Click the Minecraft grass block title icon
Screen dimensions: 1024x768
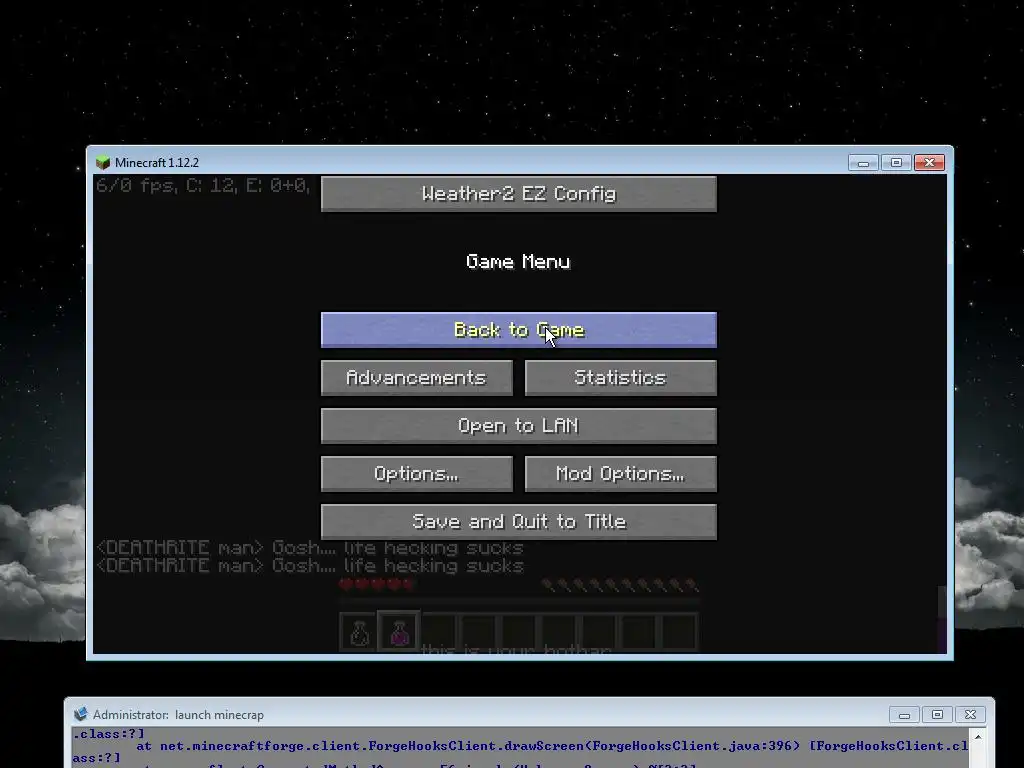103,163
